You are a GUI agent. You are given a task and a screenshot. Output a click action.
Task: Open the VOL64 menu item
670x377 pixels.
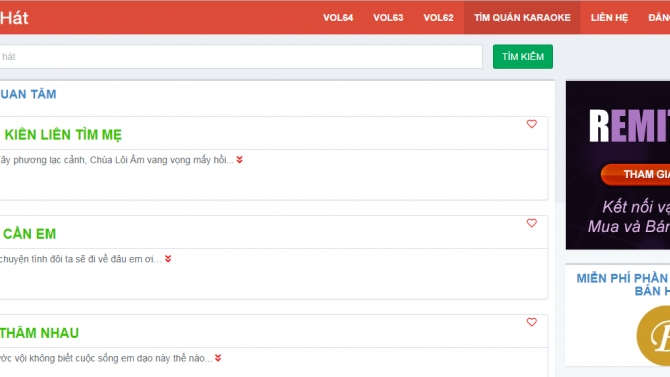(x=338, y=18)
